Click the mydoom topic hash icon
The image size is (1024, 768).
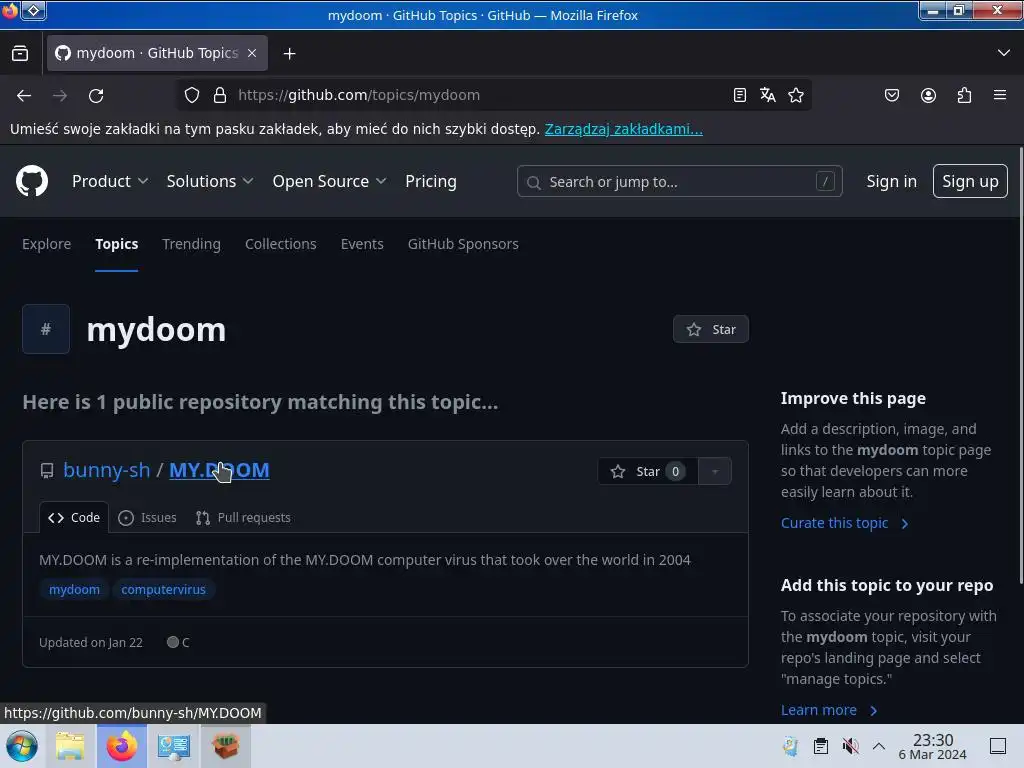coord(46,329)
